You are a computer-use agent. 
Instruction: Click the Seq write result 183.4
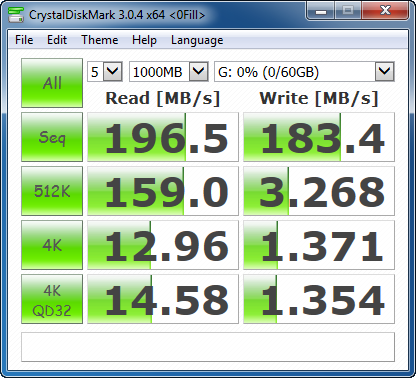pyautogui.click(x=319, y=137)
